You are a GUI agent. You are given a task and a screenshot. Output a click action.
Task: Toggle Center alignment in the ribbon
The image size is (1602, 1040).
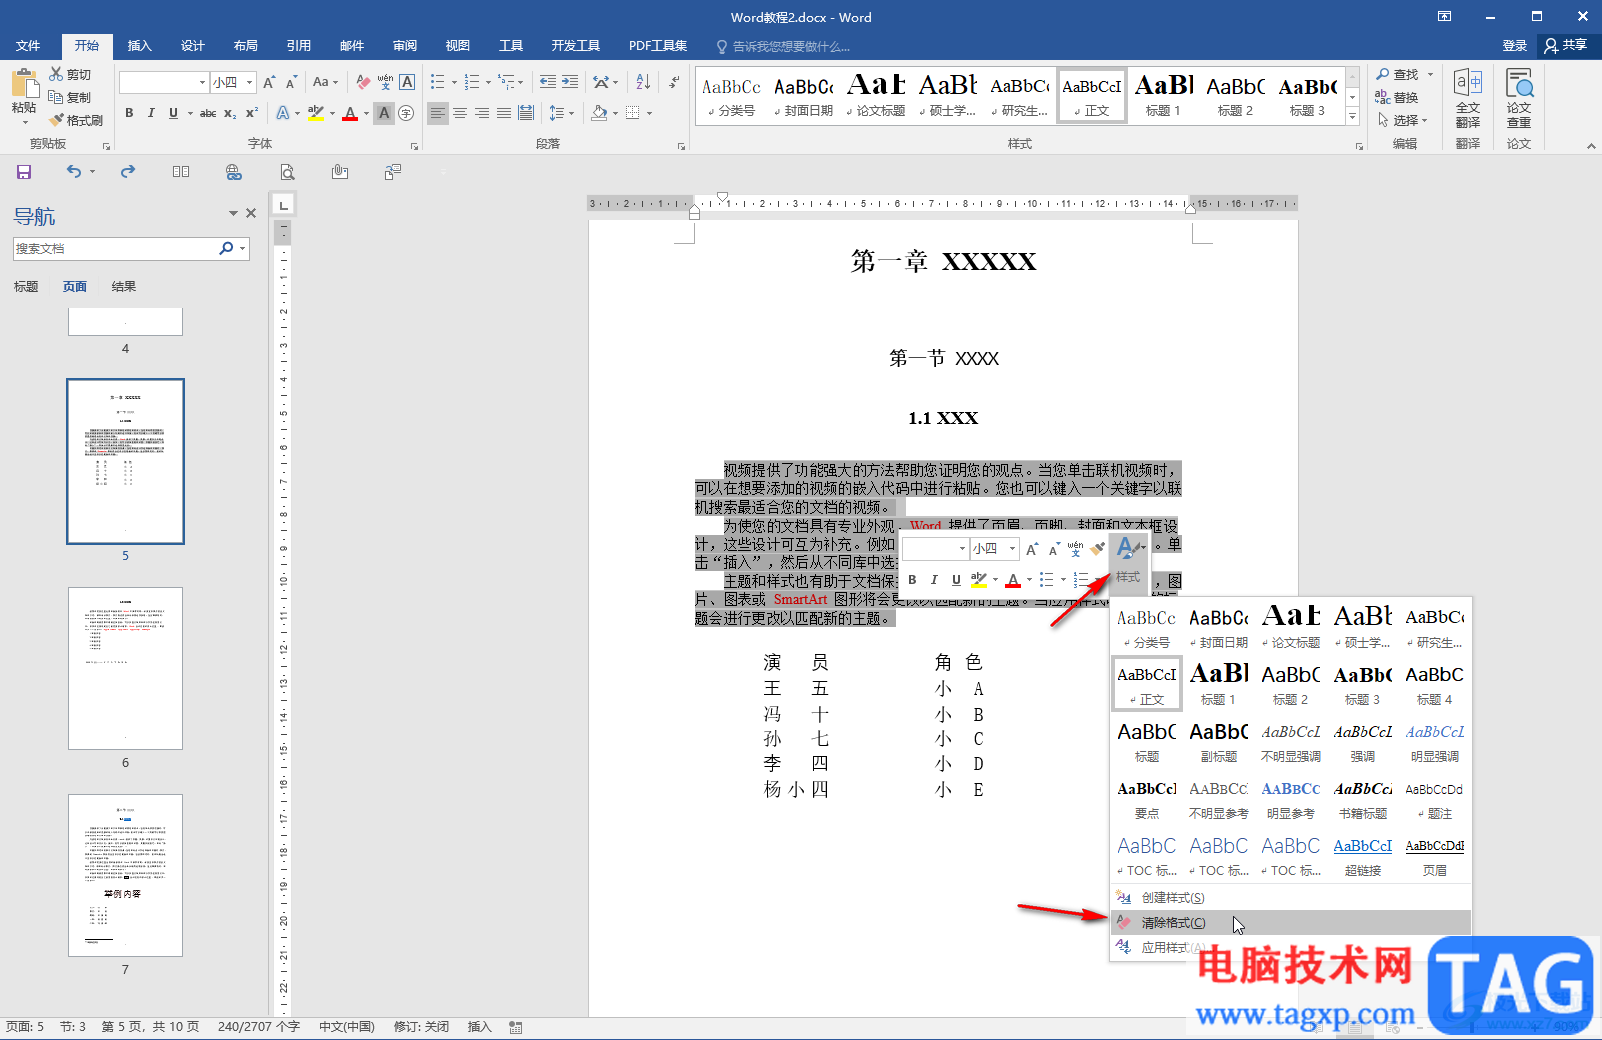coord(460,113)
